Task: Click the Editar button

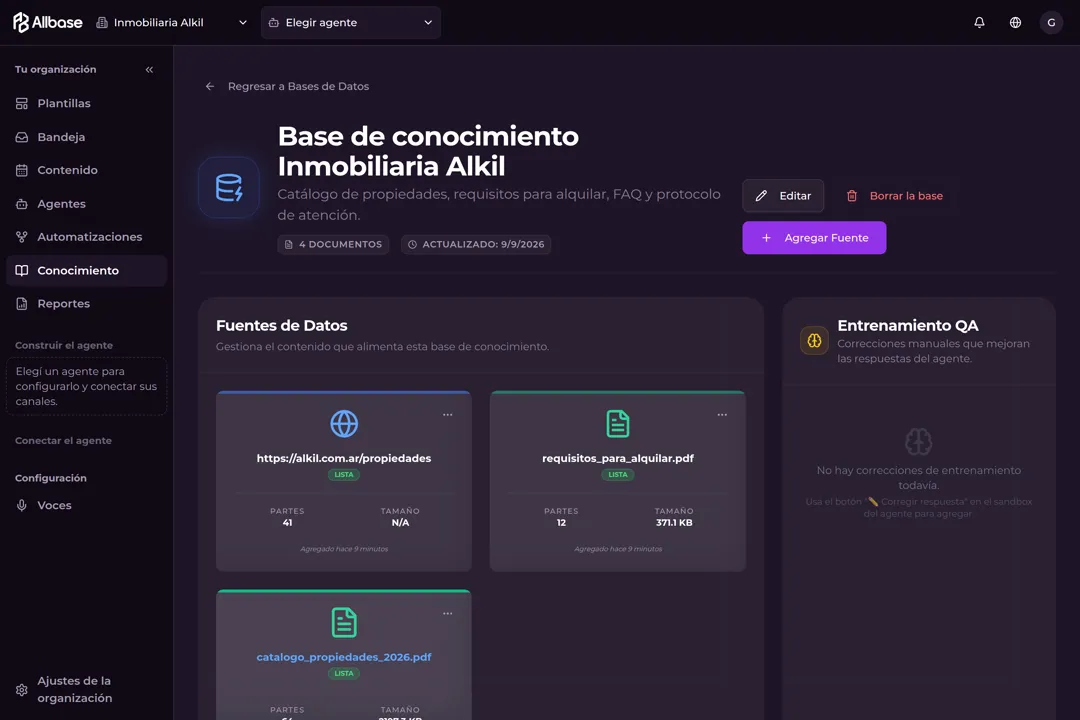Action: [x=783, y=196]
